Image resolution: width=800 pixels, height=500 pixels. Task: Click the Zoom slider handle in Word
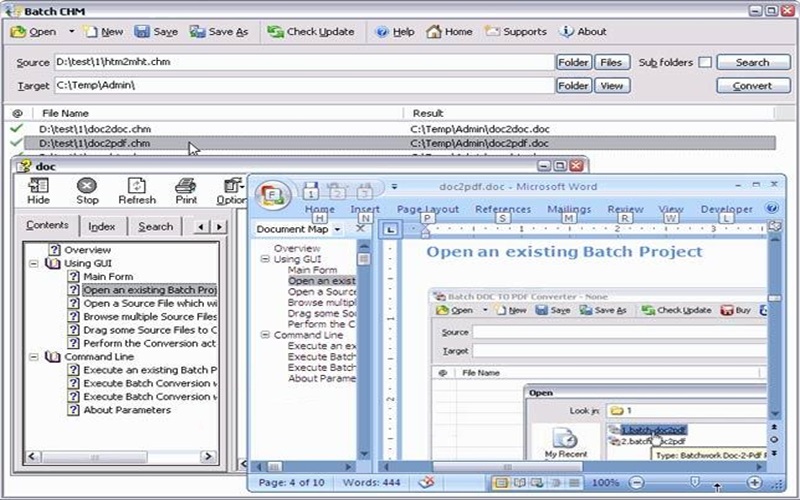point(694,482)
